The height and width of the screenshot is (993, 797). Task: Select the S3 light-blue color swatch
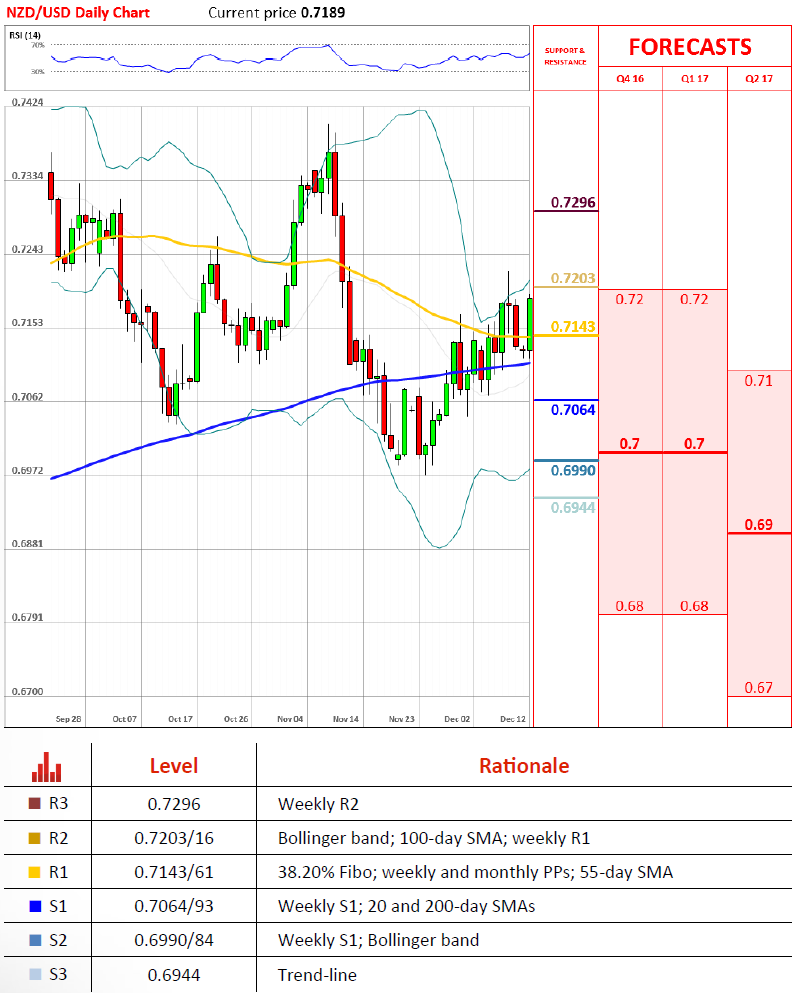tap(35, 974)
